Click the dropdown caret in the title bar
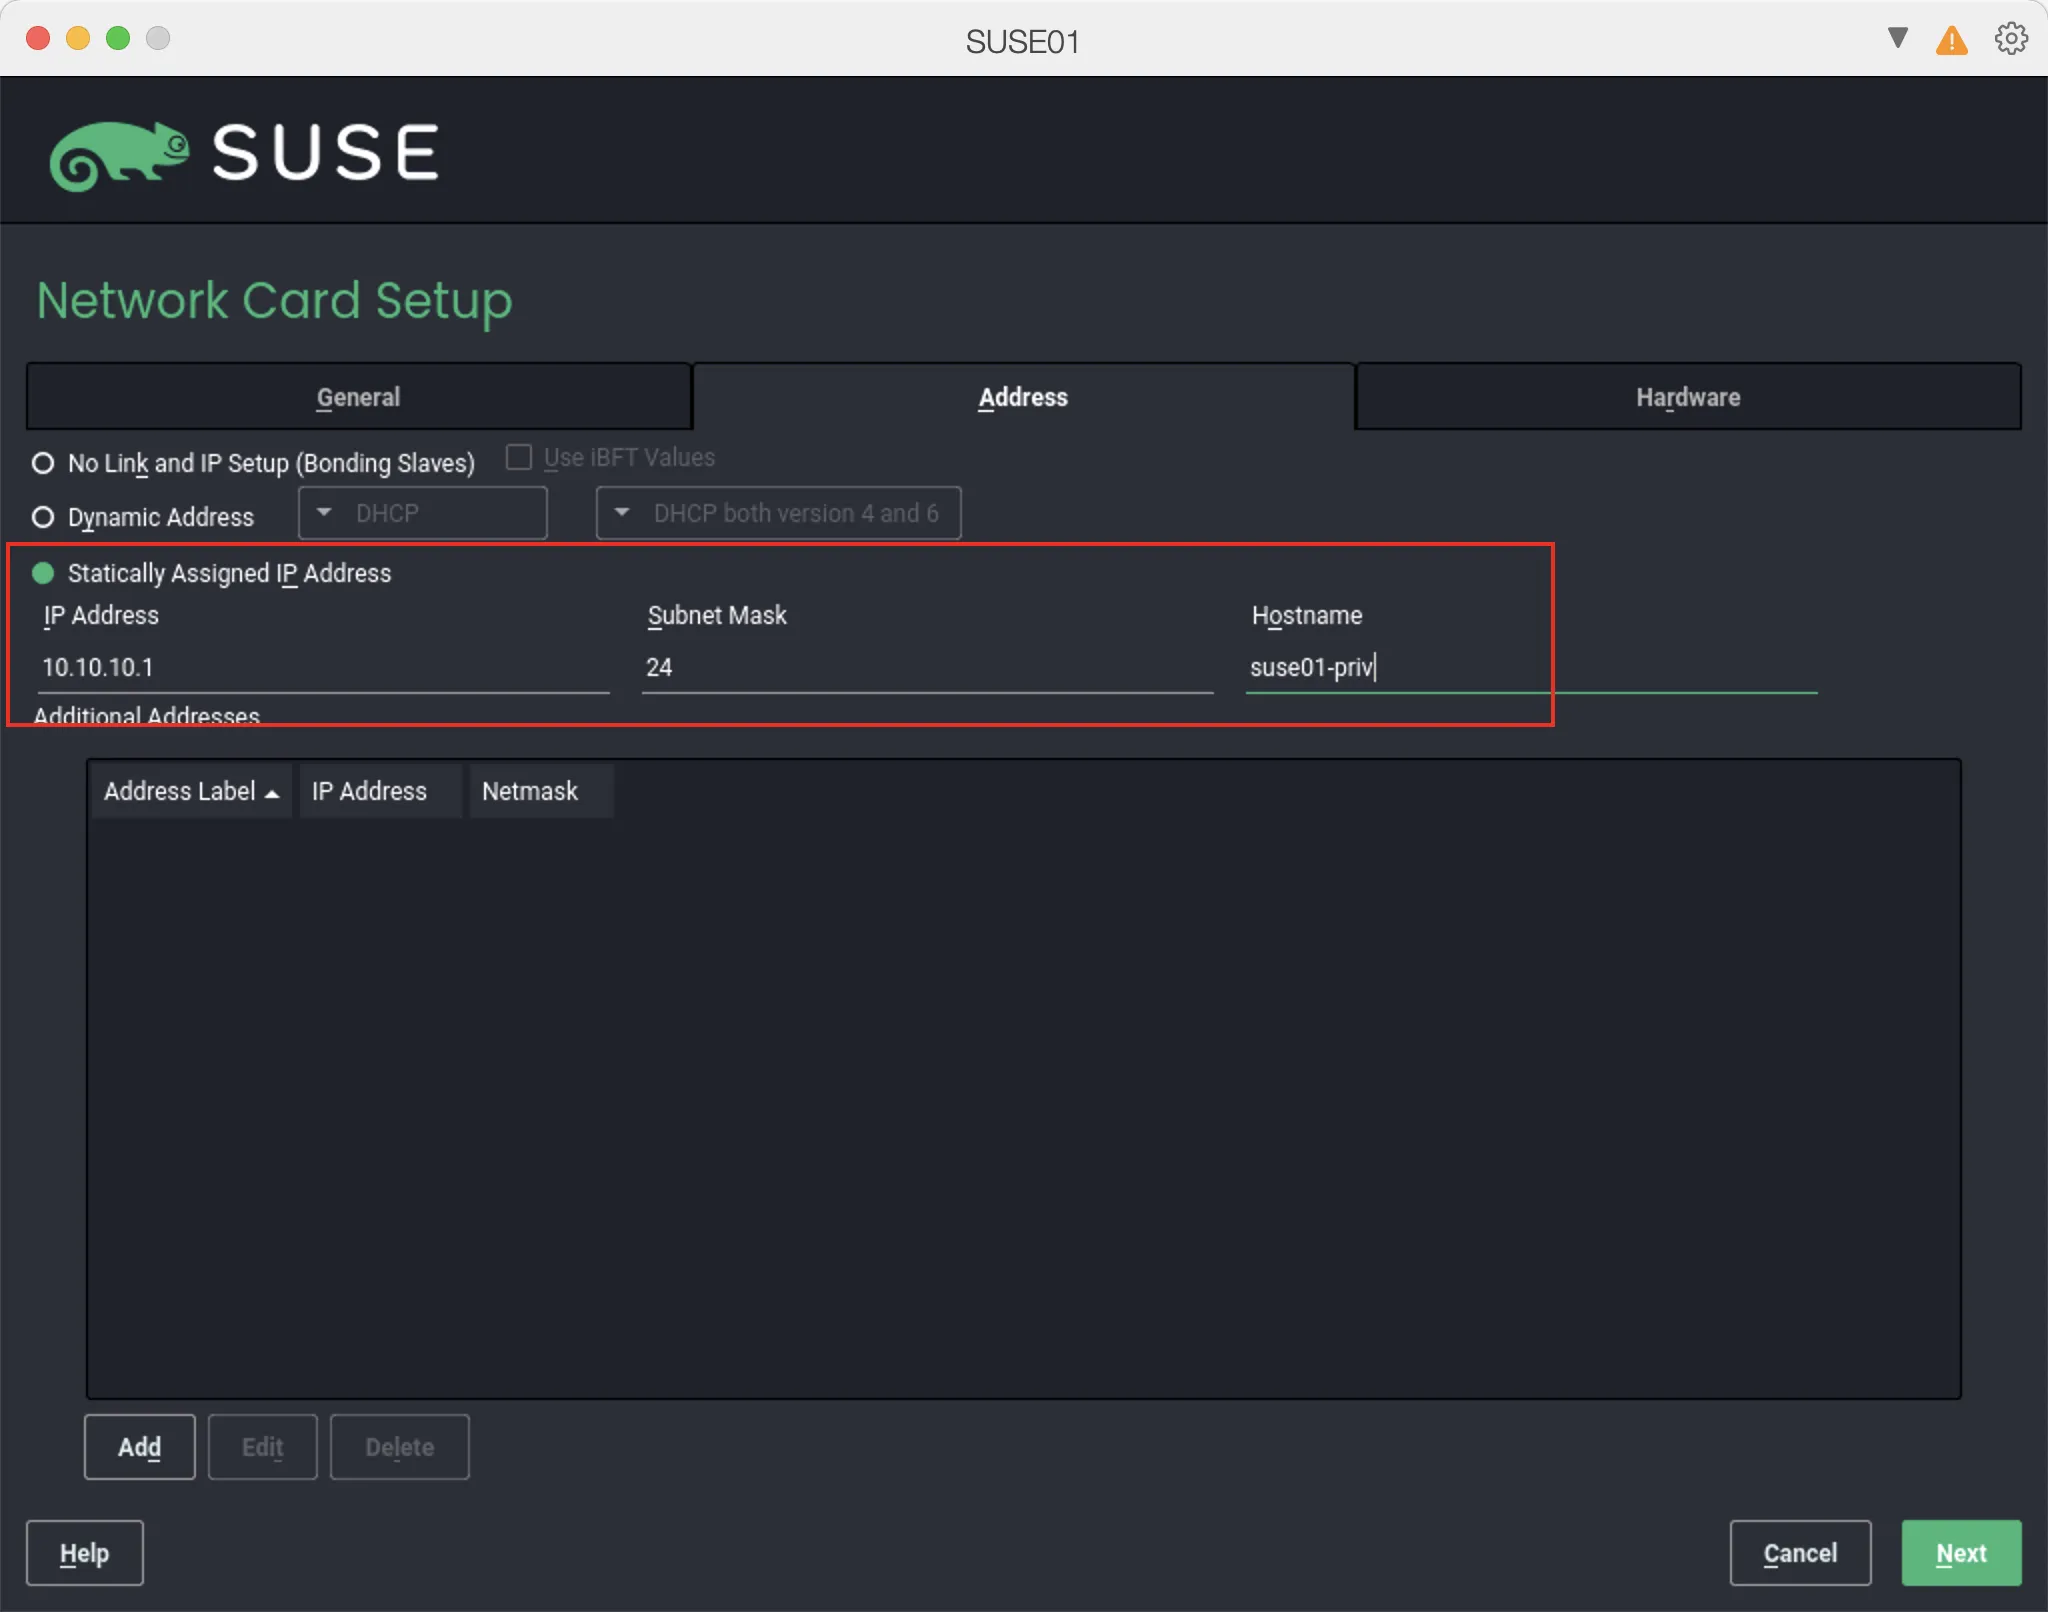2048x1612 pixels. point(1895,38)
